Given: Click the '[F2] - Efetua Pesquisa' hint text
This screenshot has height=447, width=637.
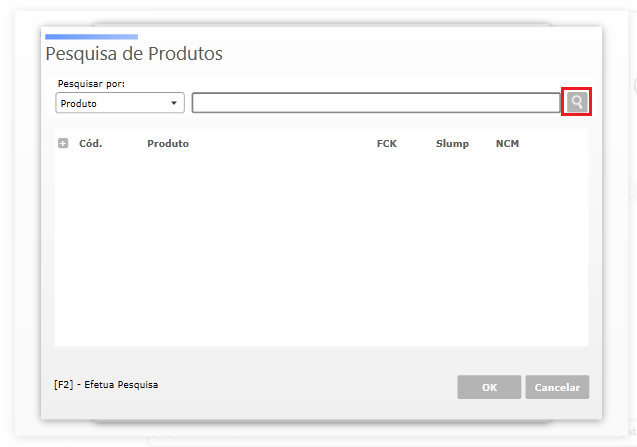Looking at the screenshot, I should coord(106,384).
